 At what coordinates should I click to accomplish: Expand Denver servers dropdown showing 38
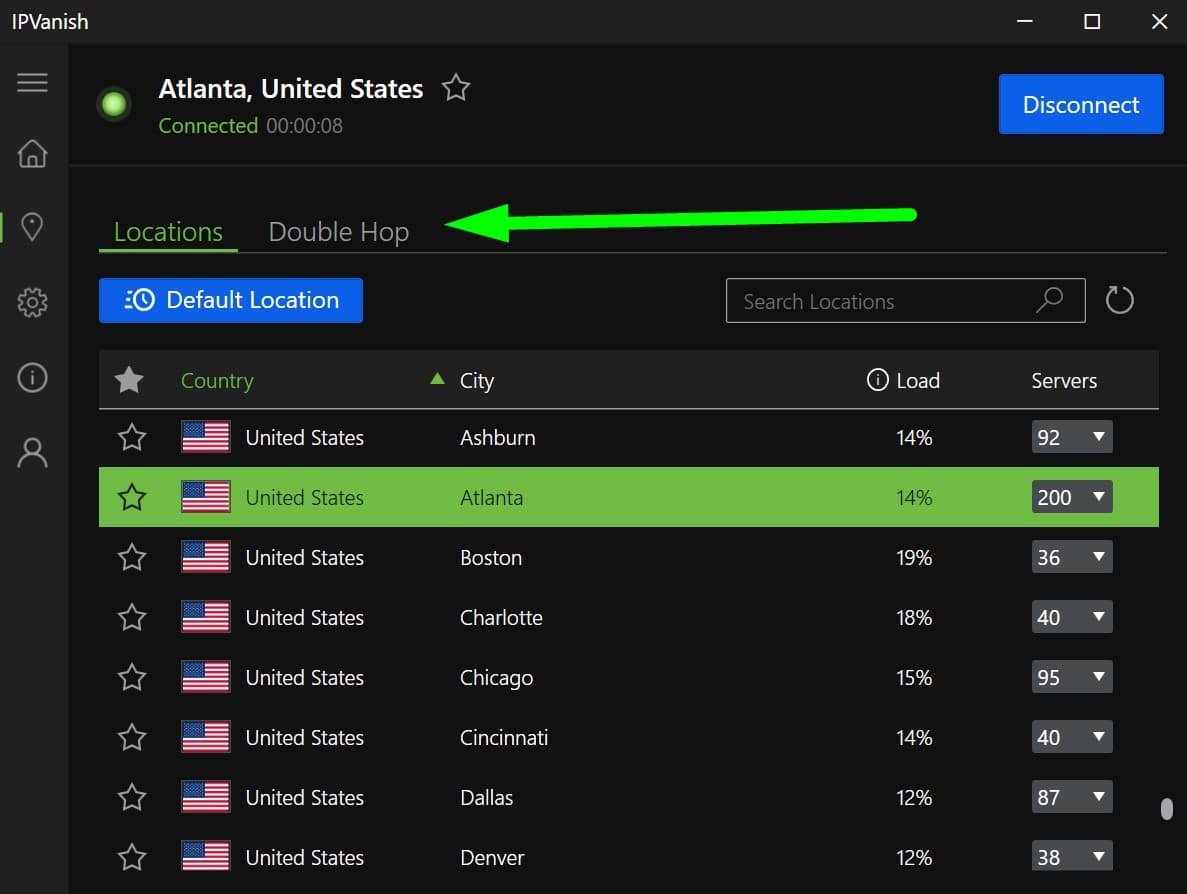coord(1072,857)
